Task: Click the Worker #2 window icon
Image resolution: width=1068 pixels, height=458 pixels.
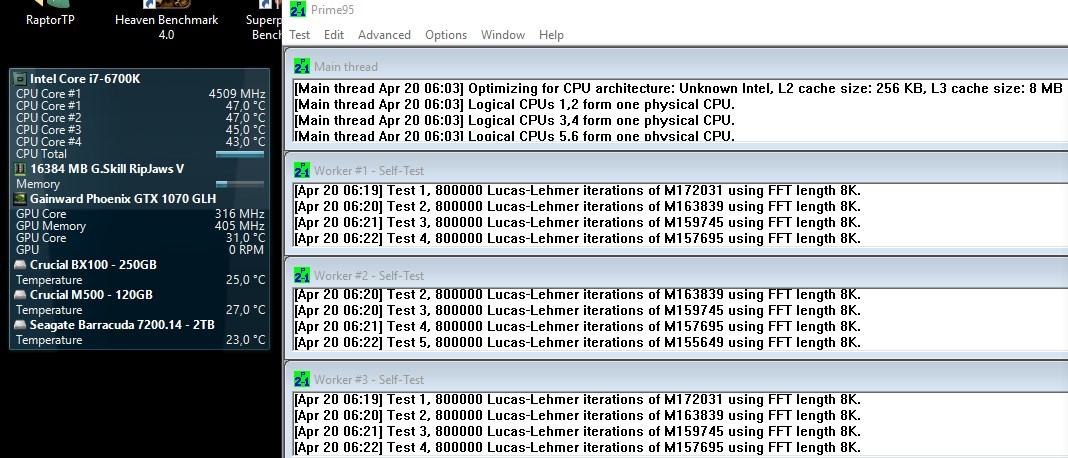Action: [302, 275]
